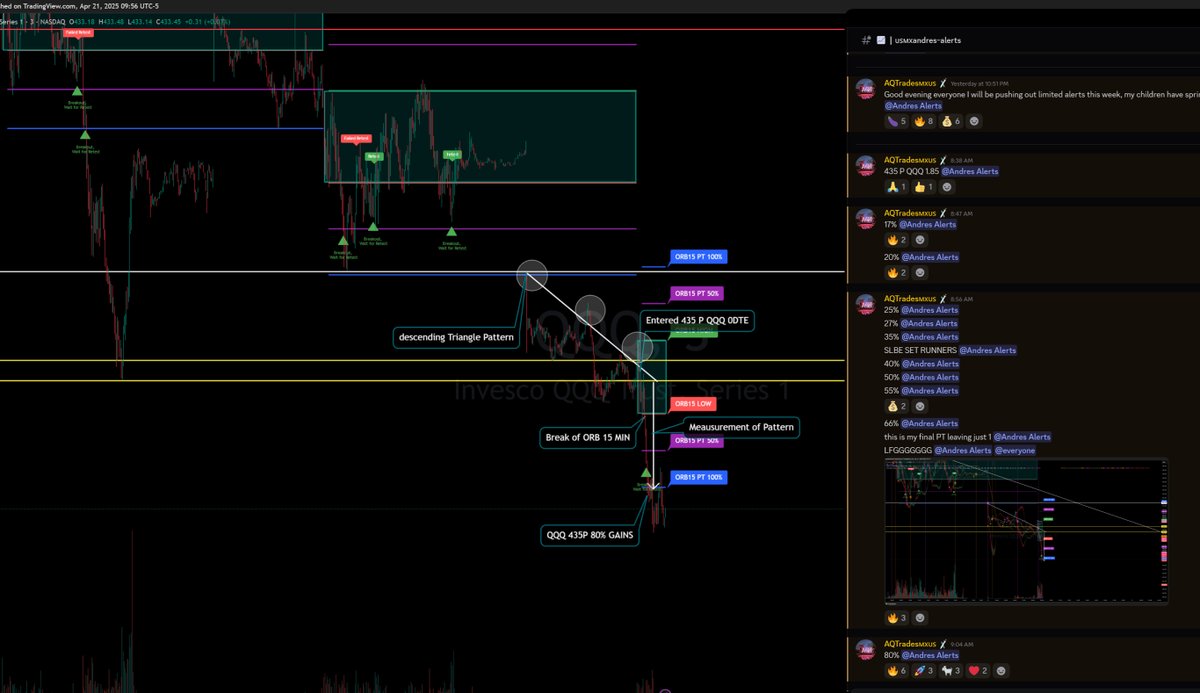Click the rocket reaction on the 80% message
This screenshot has width=1200, height=693.
(925, 670)
